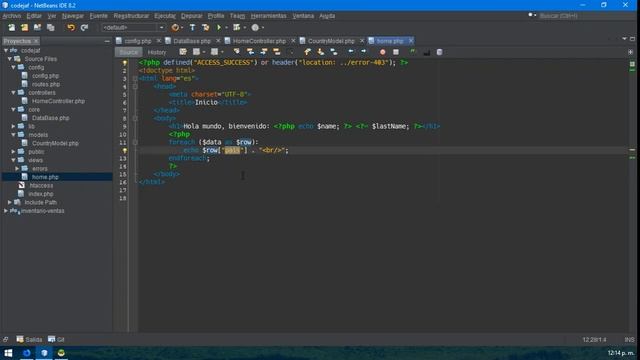Click the Build Project hammer icon
This screenshot has width=640, height=360.
click(x=192, y=27)
